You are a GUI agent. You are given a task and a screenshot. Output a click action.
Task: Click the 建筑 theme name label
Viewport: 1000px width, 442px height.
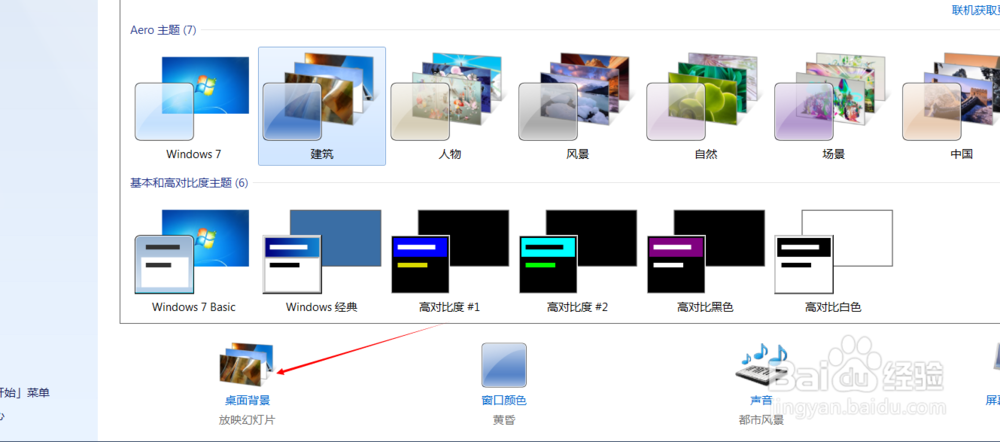(x=322, y=154)
